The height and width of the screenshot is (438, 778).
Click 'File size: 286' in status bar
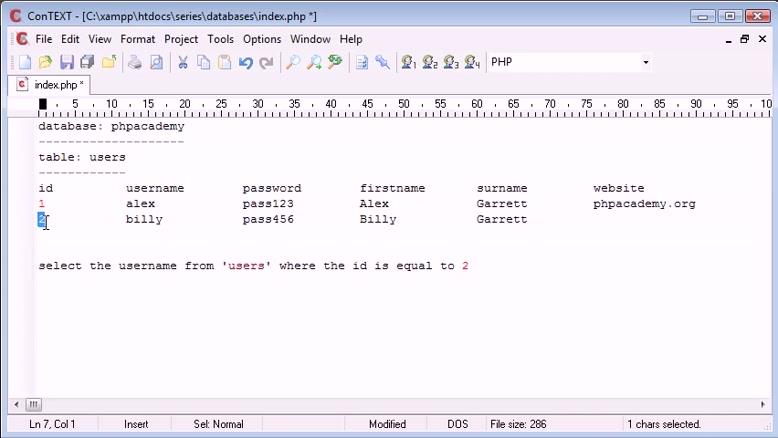coord(518,425)
